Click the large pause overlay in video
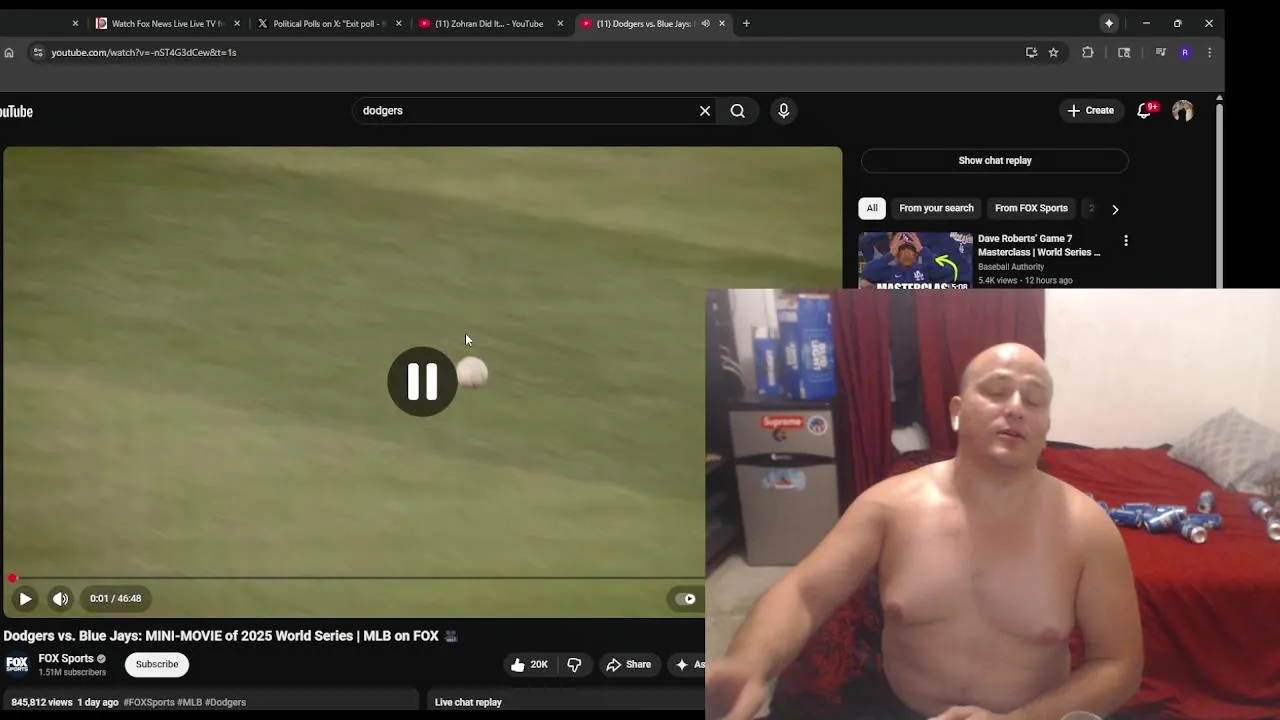This screenshot has height=720, width=1280. pos(422,381)
